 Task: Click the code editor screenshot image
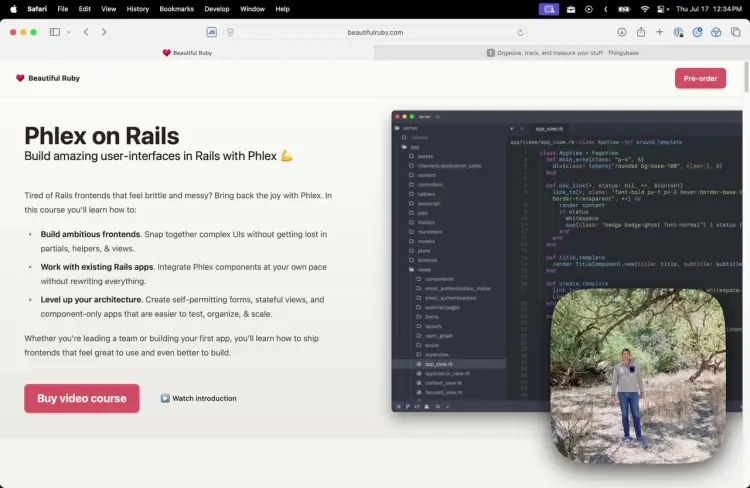click(x=567, y=261)
